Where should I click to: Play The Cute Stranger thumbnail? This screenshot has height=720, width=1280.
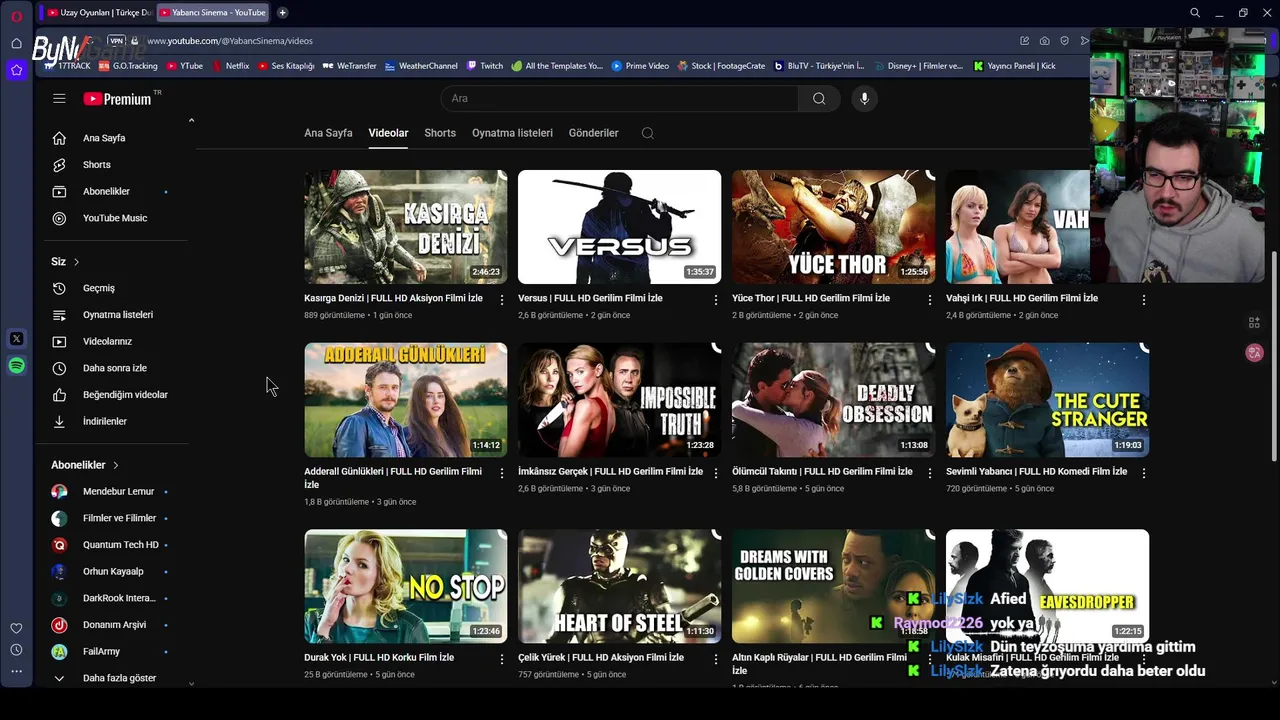click(x=1047, y=400)
